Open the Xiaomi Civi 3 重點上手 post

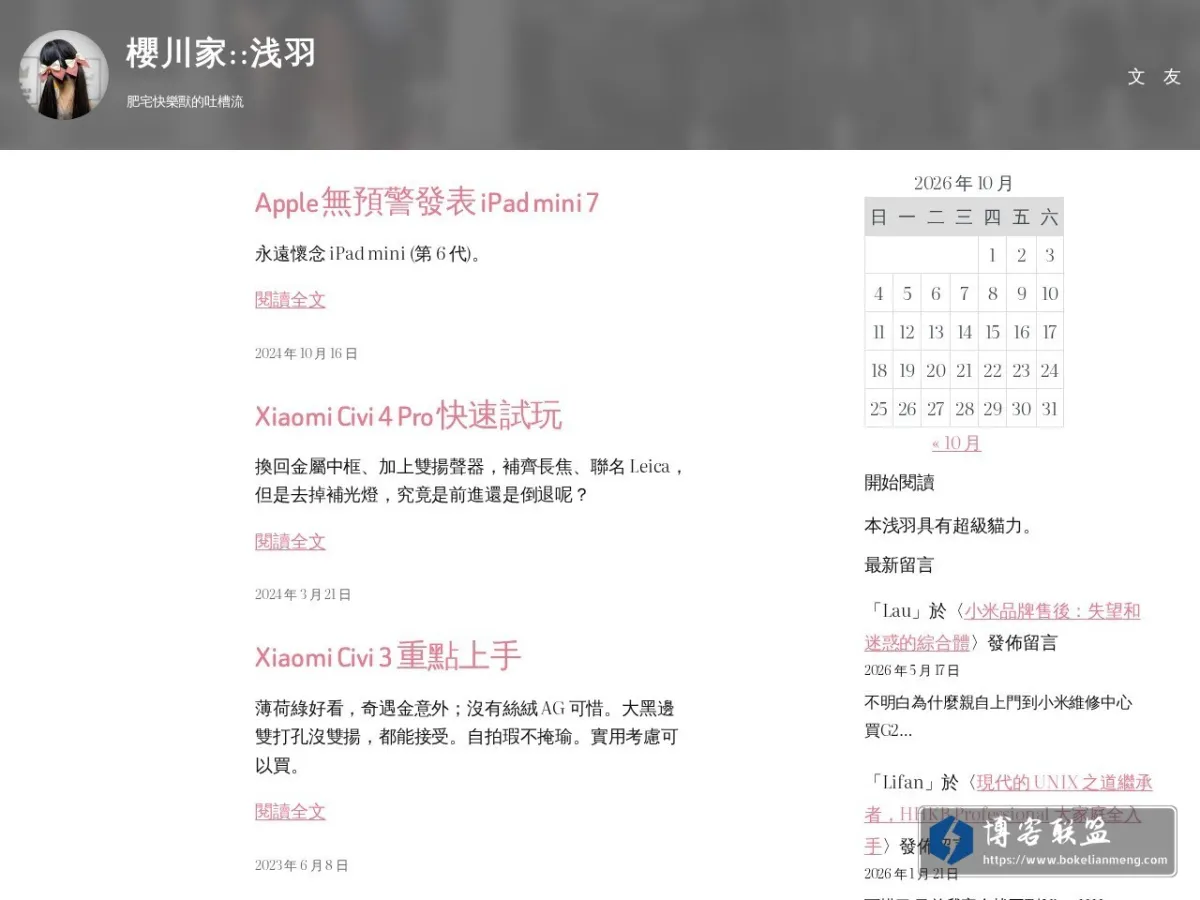(x=388, y=657)
